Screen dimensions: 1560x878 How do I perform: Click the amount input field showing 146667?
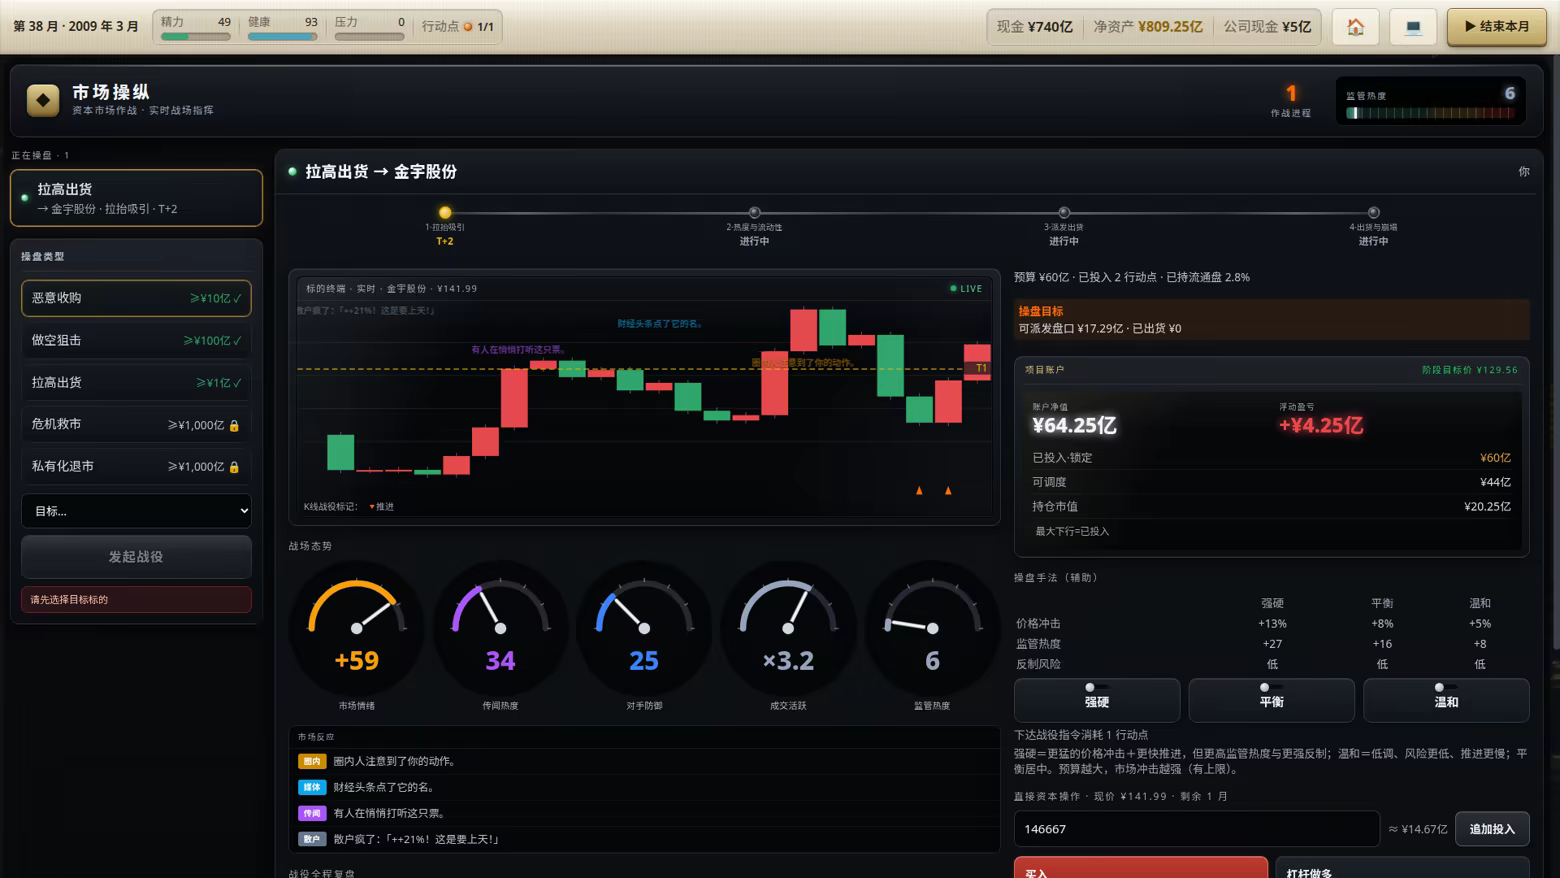click(x=1197, y=829)
